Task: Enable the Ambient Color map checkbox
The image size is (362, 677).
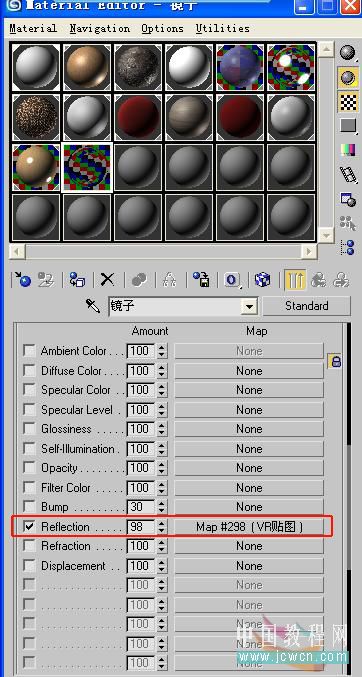Action: 29,351
